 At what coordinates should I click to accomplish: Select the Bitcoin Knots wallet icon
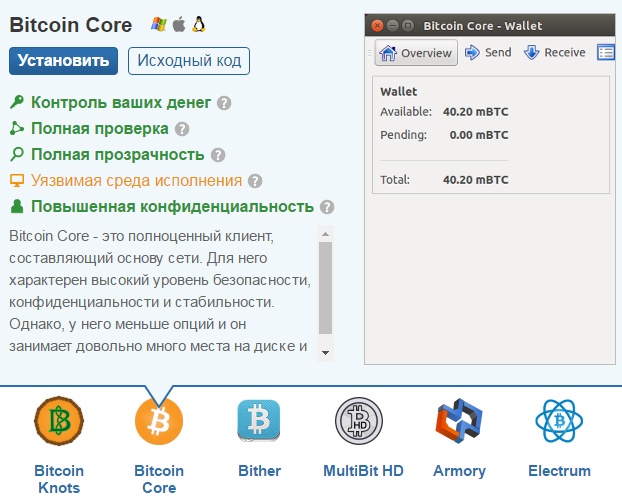pyautogui.click(x=59, y=421)
